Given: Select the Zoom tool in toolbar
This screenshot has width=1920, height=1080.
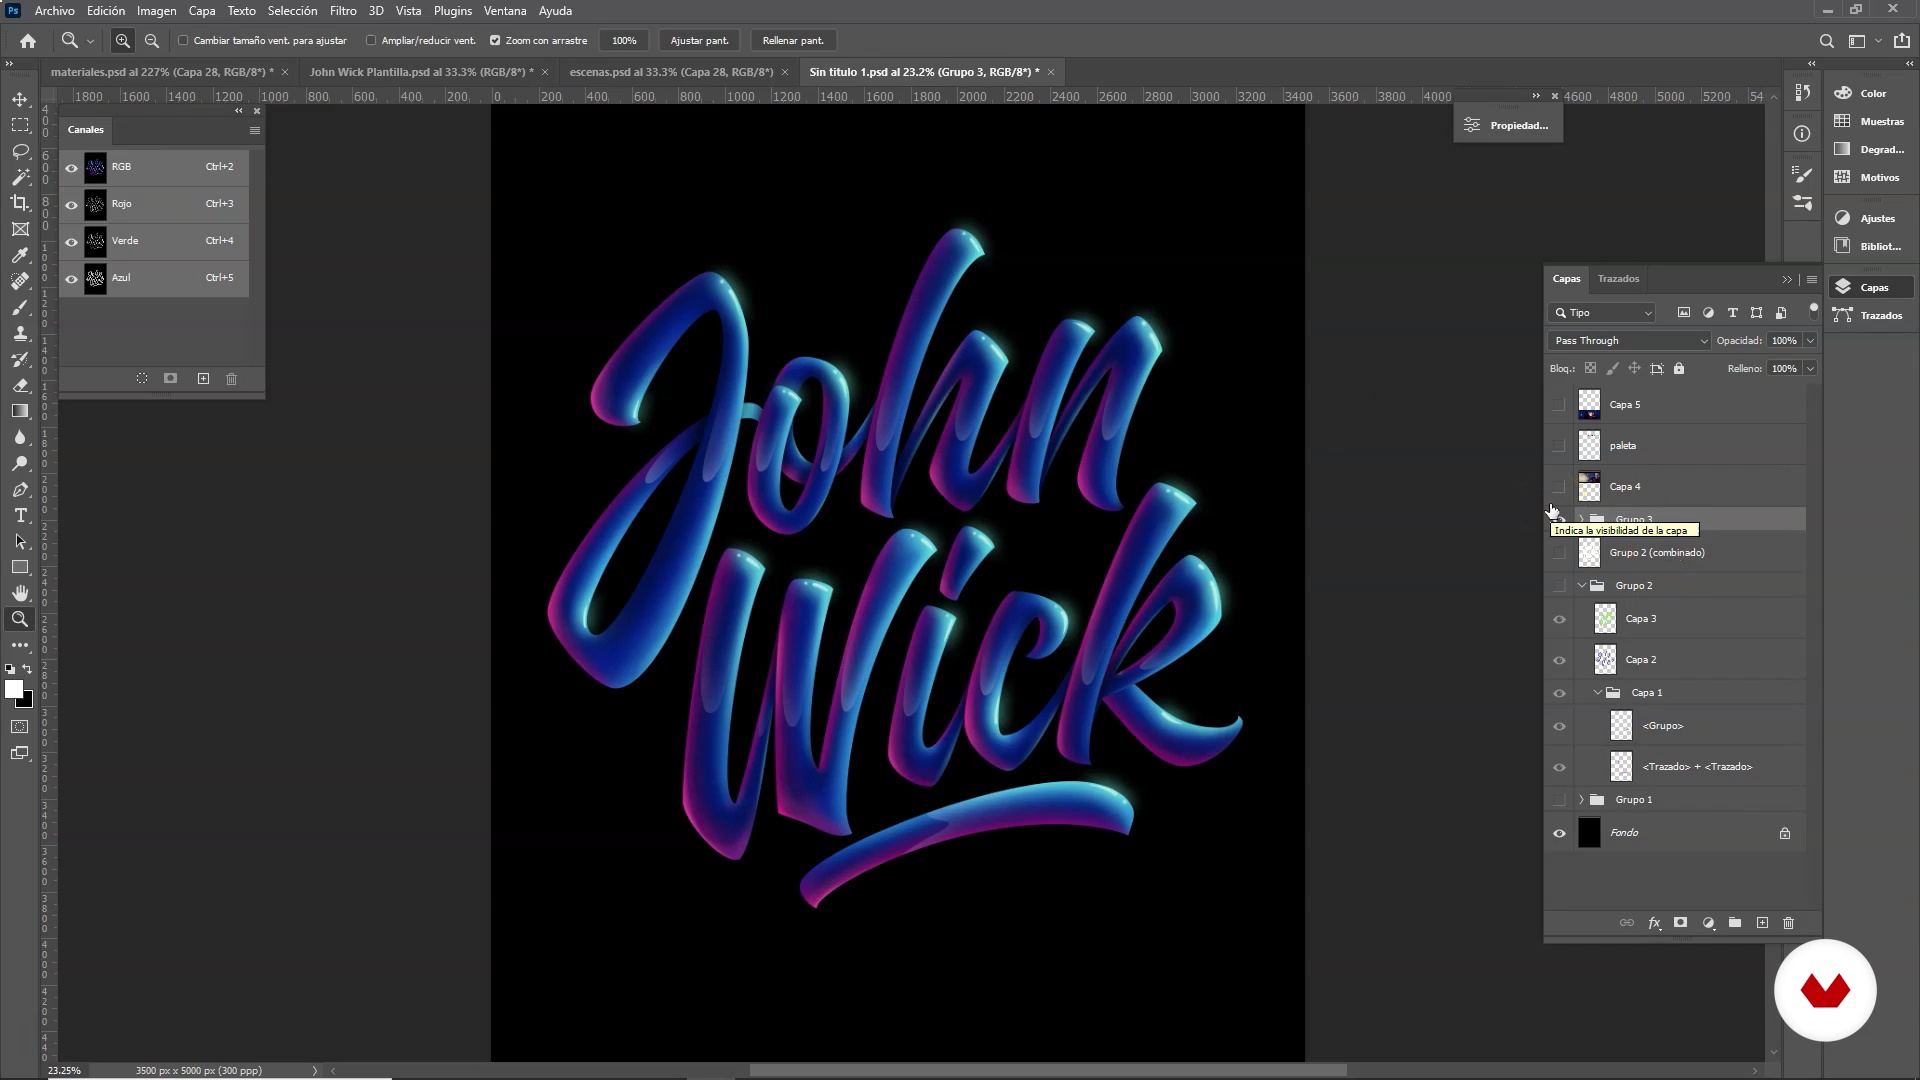Looking at the screenshot, I should click(x=20, y=619).
